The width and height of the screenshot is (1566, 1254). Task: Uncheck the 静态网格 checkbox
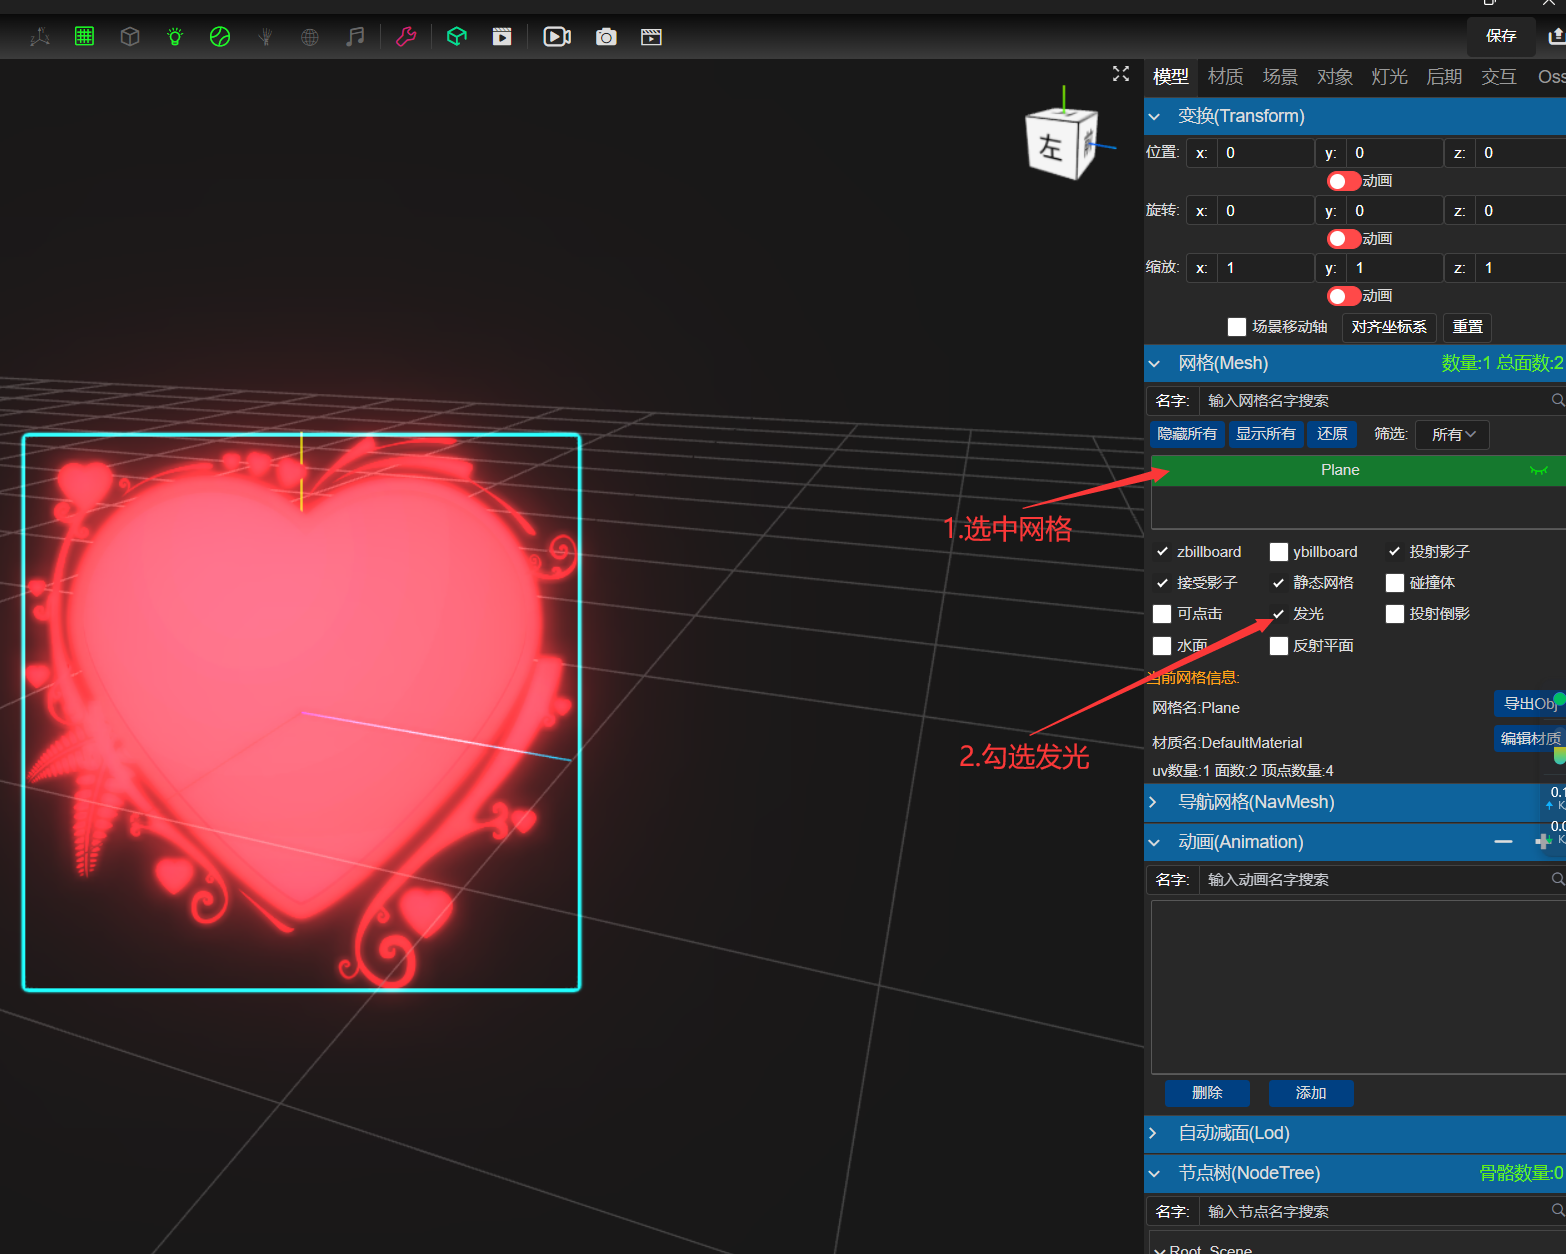1278,583
